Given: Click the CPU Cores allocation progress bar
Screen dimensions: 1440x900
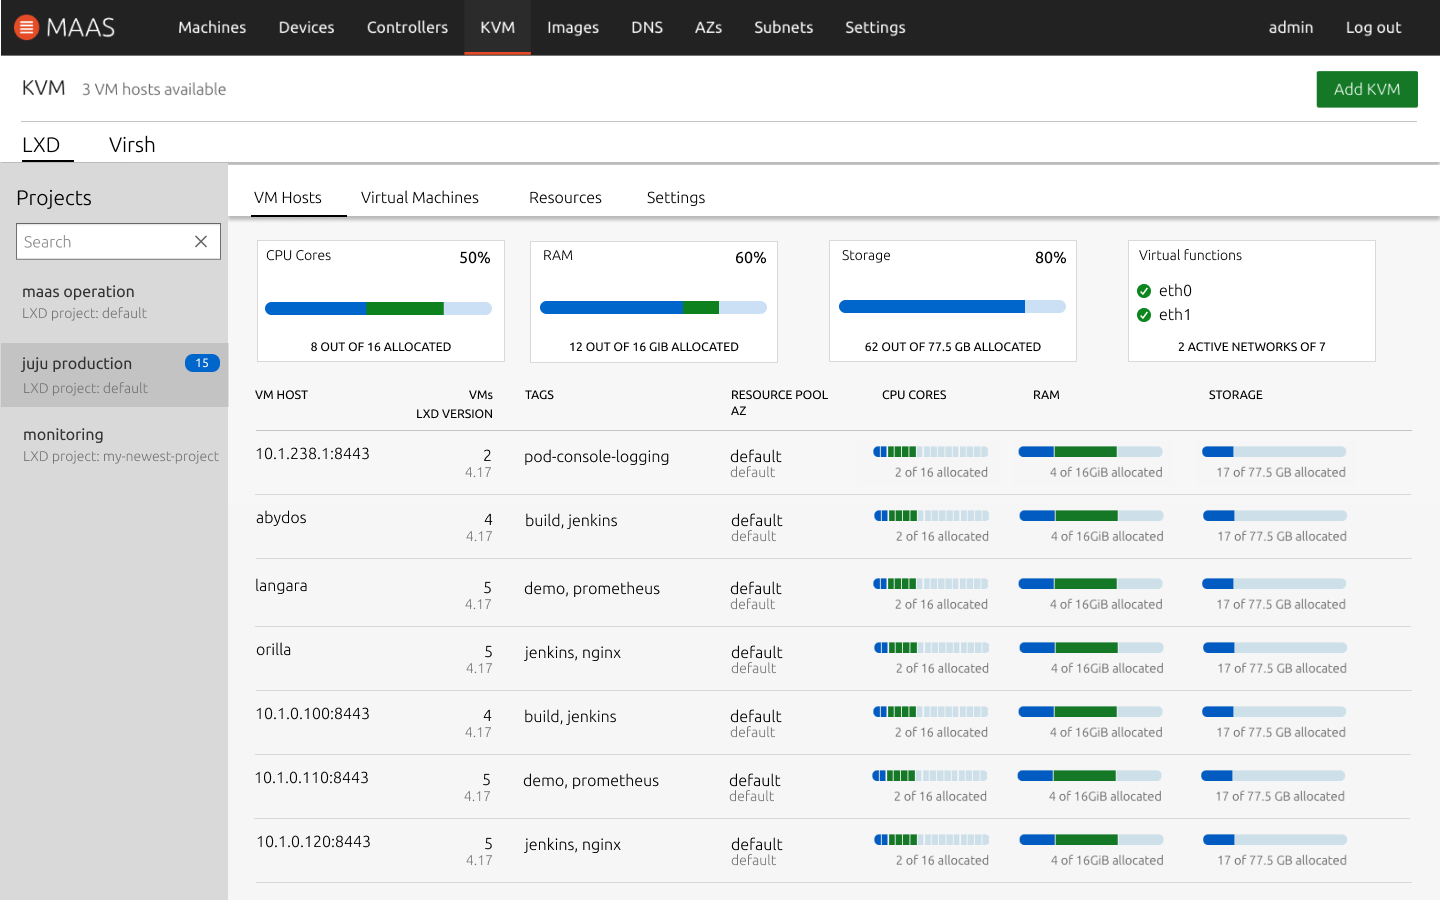Looking at the screenshot, I should pyautogui.click(x=378, y=308).
